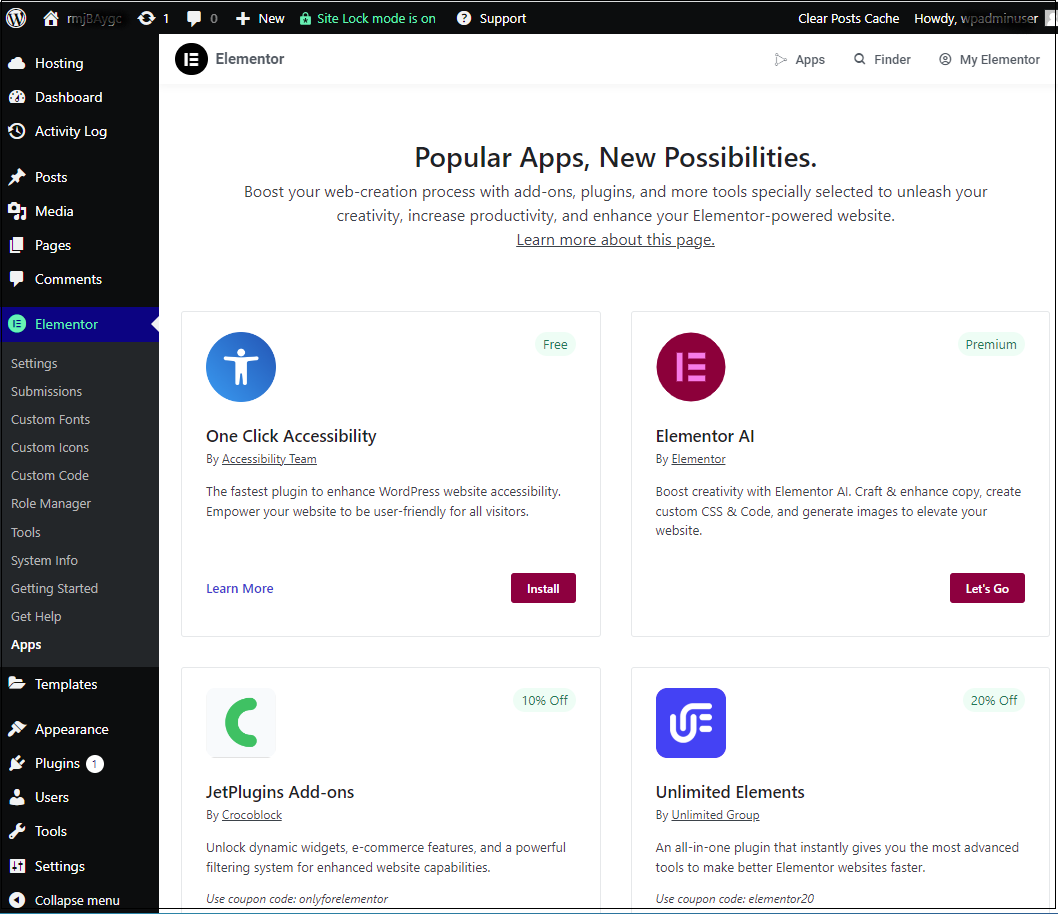Install the One Click Accessibility plugin
The height and width of the screenshot is (914, 1058).
point(543,588)
